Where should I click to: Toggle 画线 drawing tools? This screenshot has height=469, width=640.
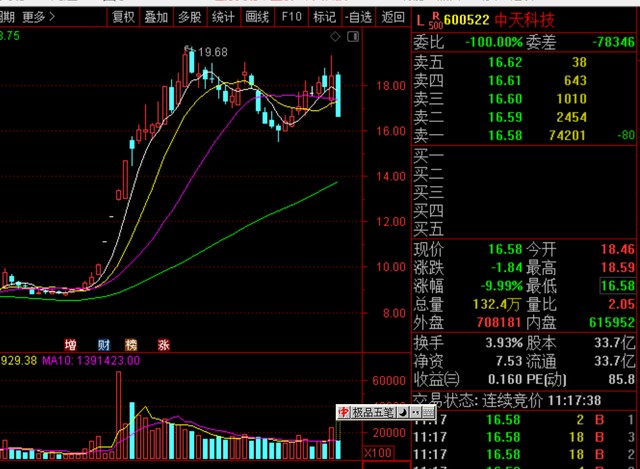pos(257,16)
